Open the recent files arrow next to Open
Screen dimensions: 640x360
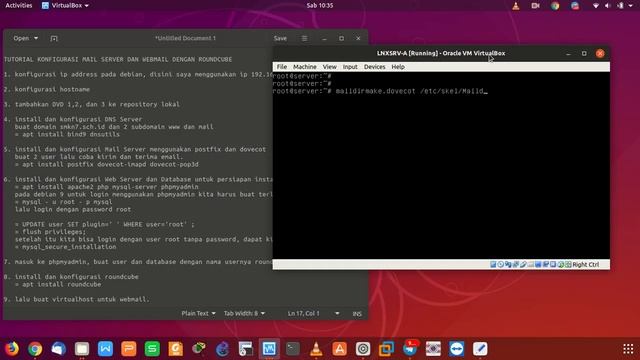pos(36,38)
